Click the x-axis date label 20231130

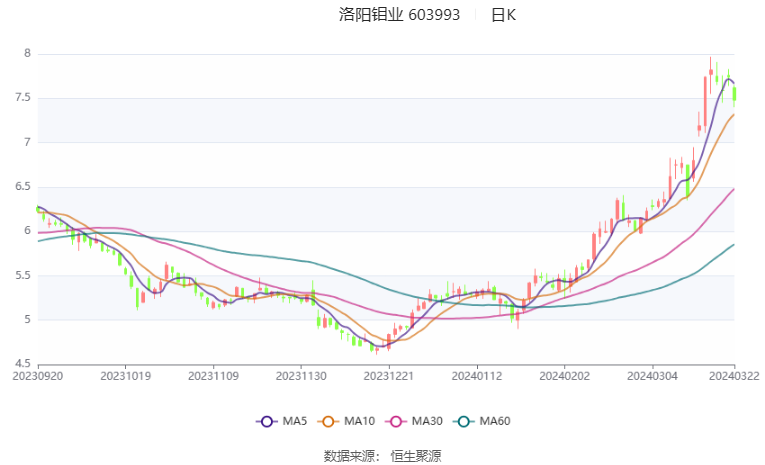coord(301,376)
